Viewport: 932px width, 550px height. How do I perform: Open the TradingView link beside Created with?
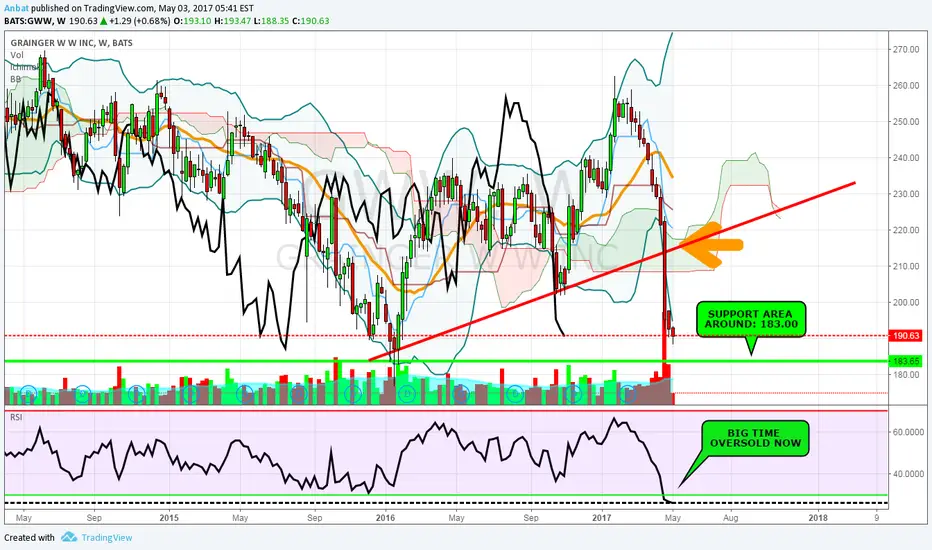[107, 538]
